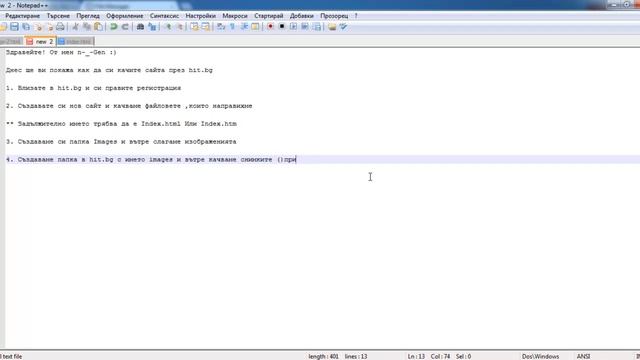This screenshot has height=360, width=640.
Task: Open the Редактиране menu
Action: pyautogui.click(x=22, y=16)
